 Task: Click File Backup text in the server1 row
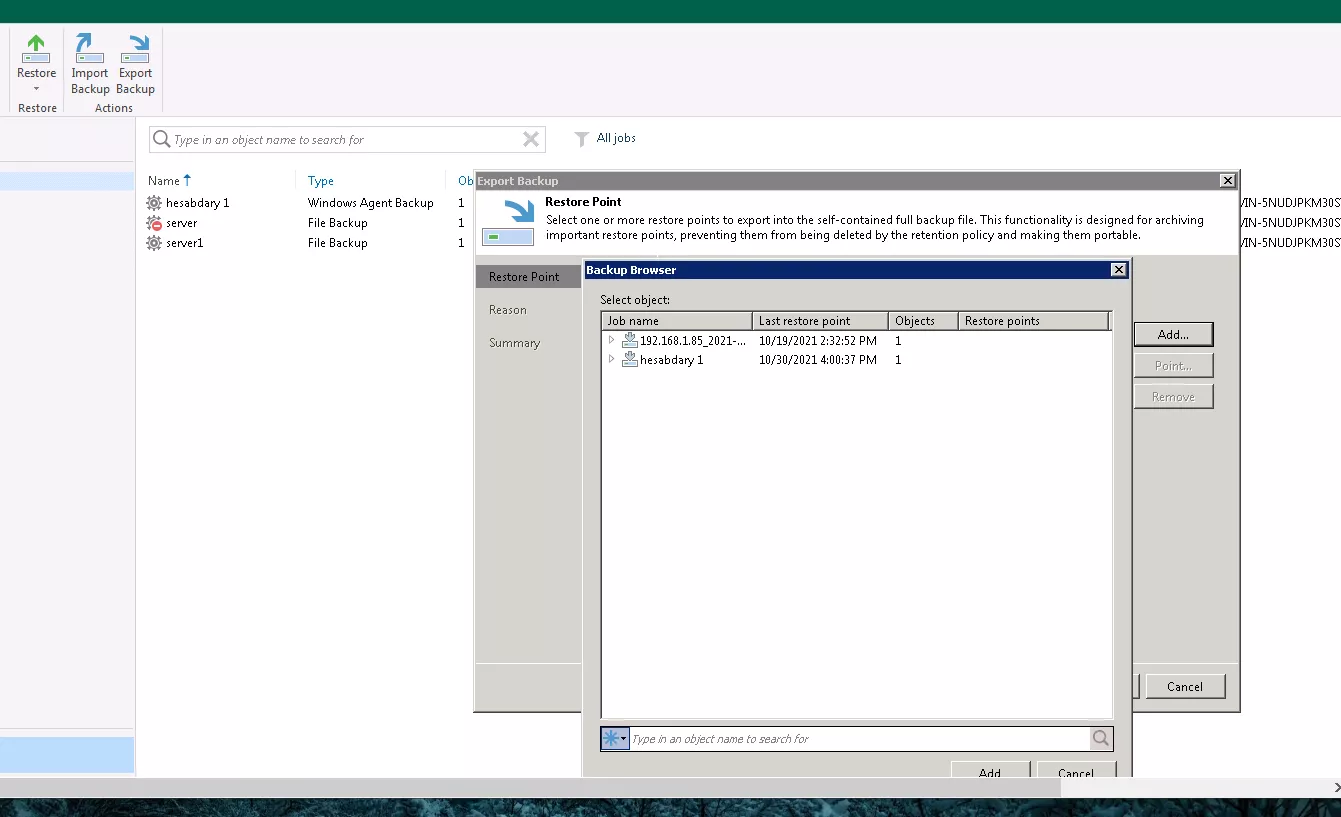pos(338,243)
